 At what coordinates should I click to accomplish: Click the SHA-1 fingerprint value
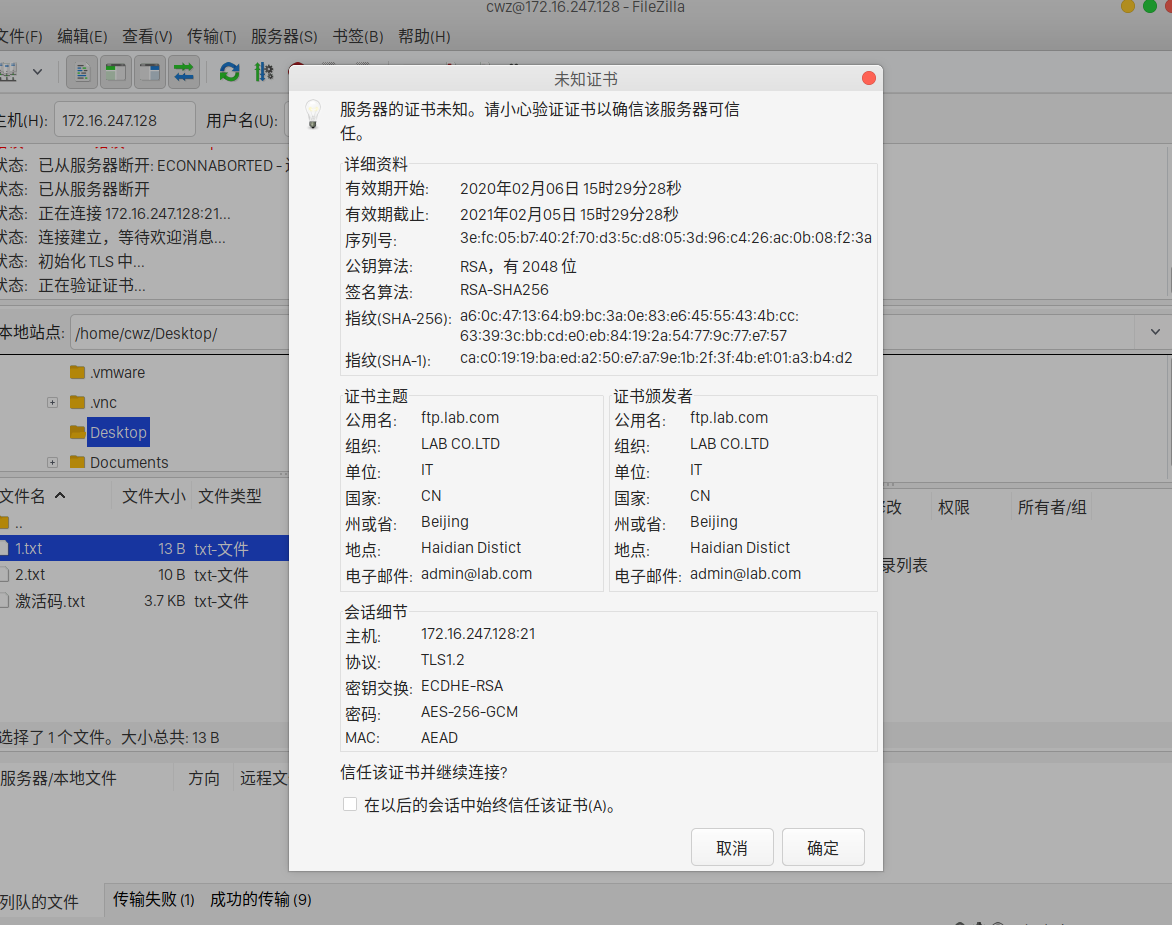point(656,358)
